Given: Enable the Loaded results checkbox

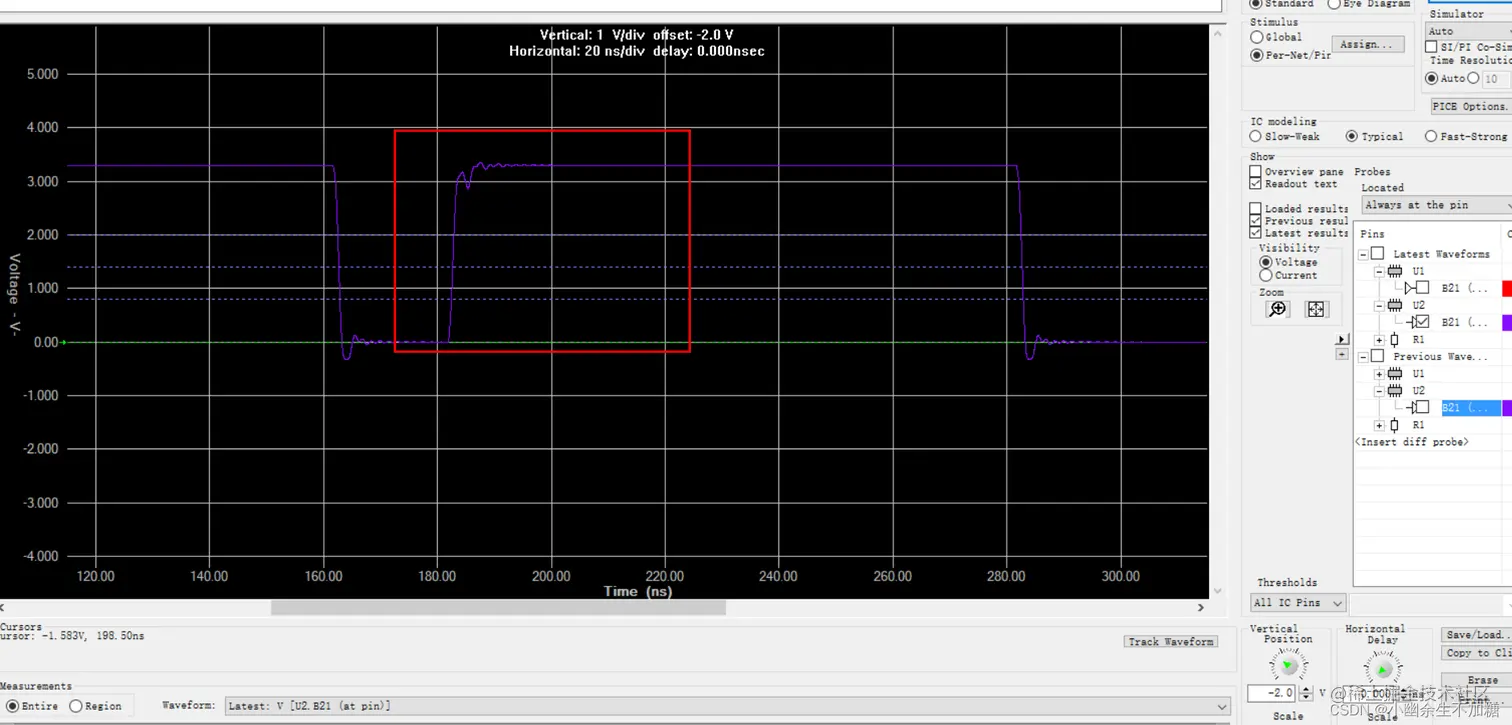Looking at the screenshot, I should click(1255, 209).
